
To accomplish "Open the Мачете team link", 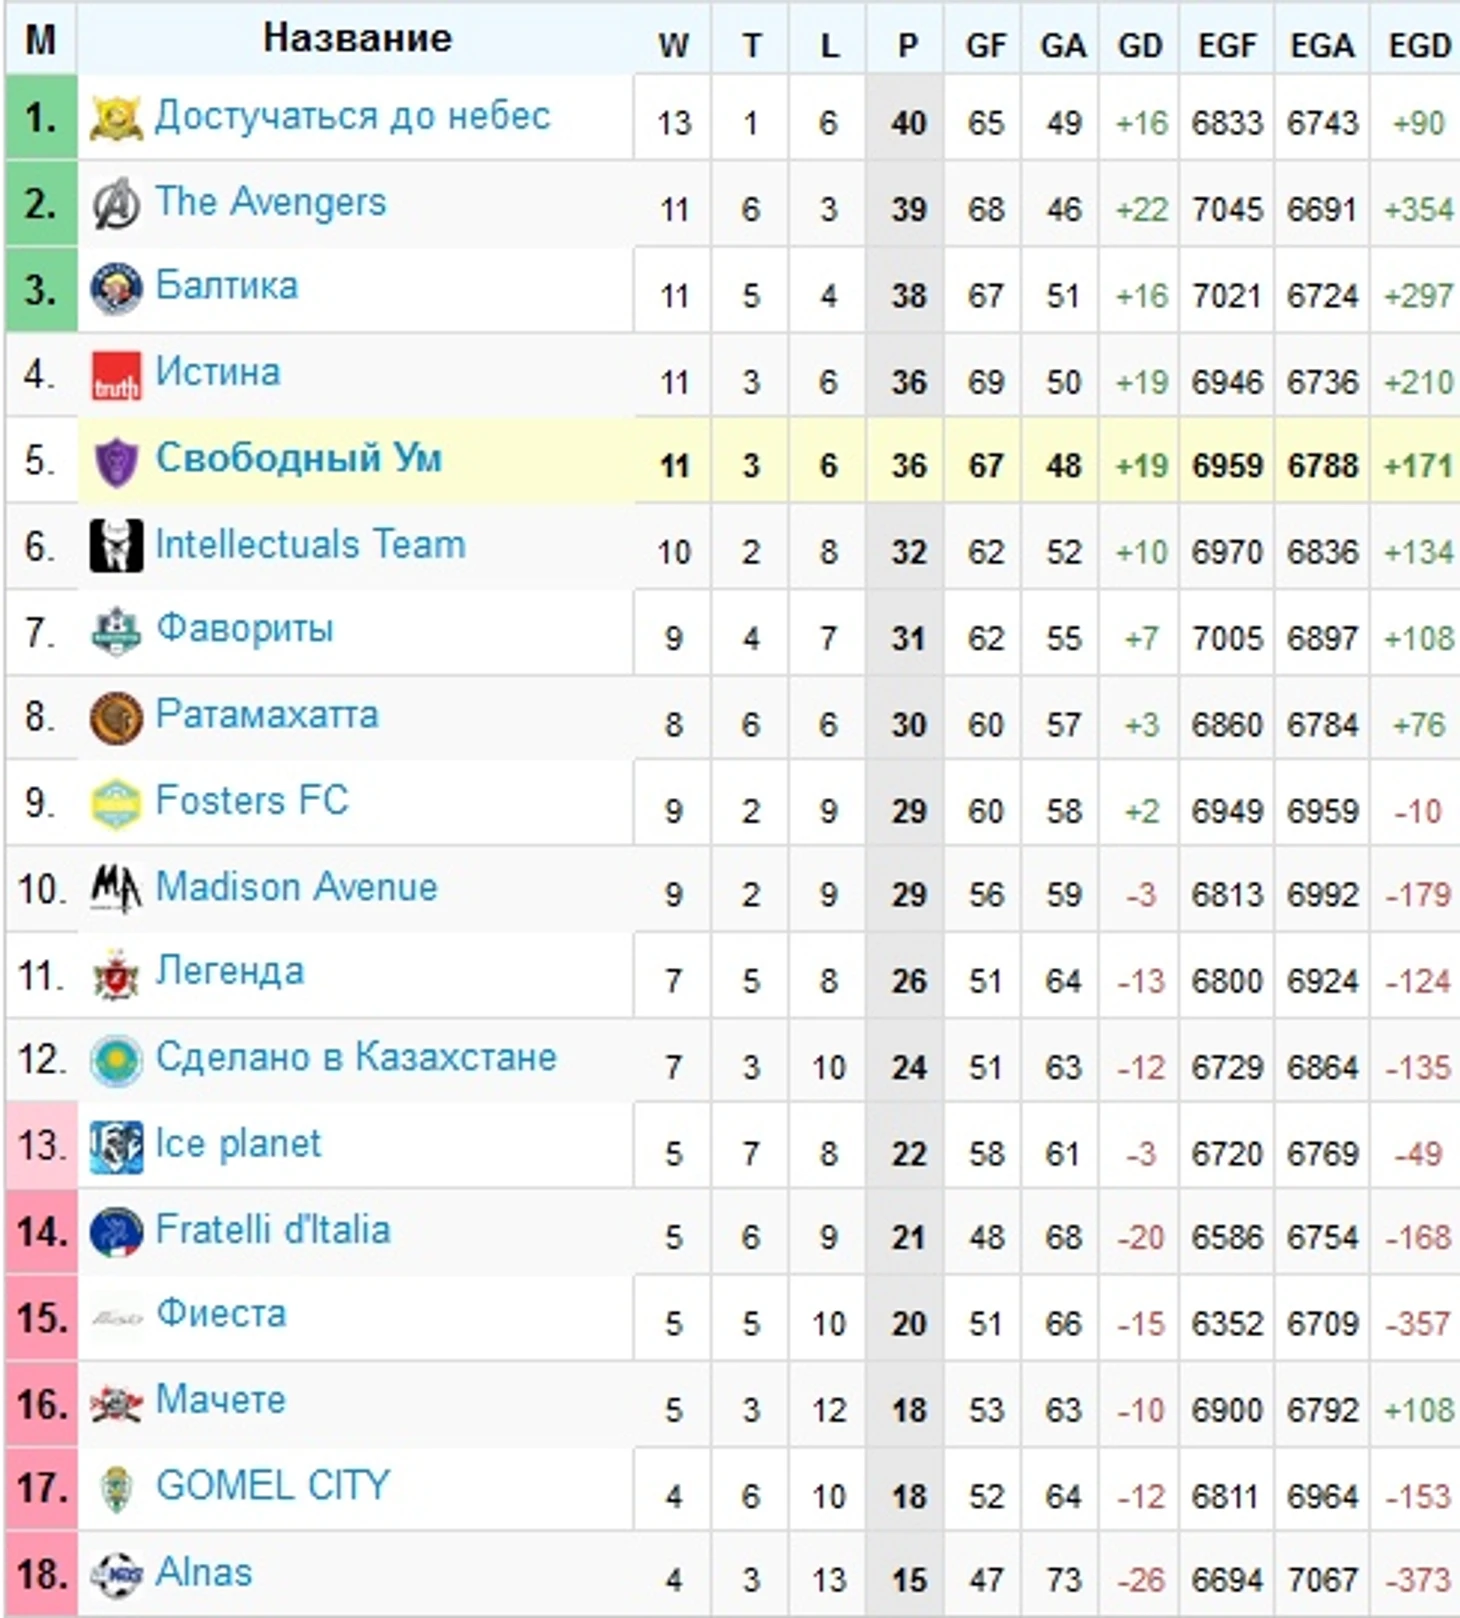I will pos(221,1400).
